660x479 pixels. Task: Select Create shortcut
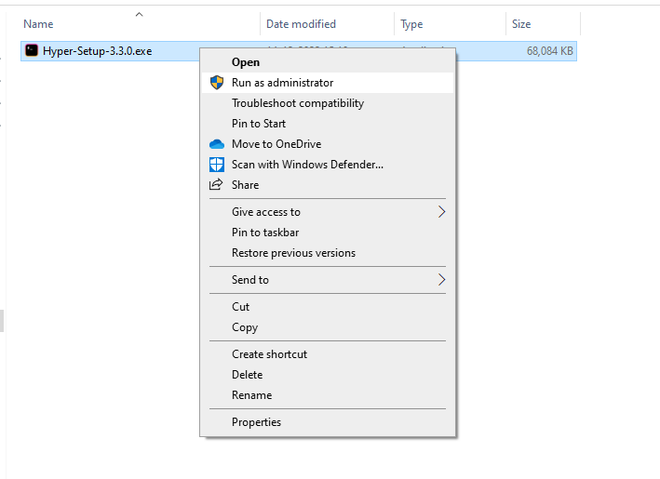(x=269, y=354)
